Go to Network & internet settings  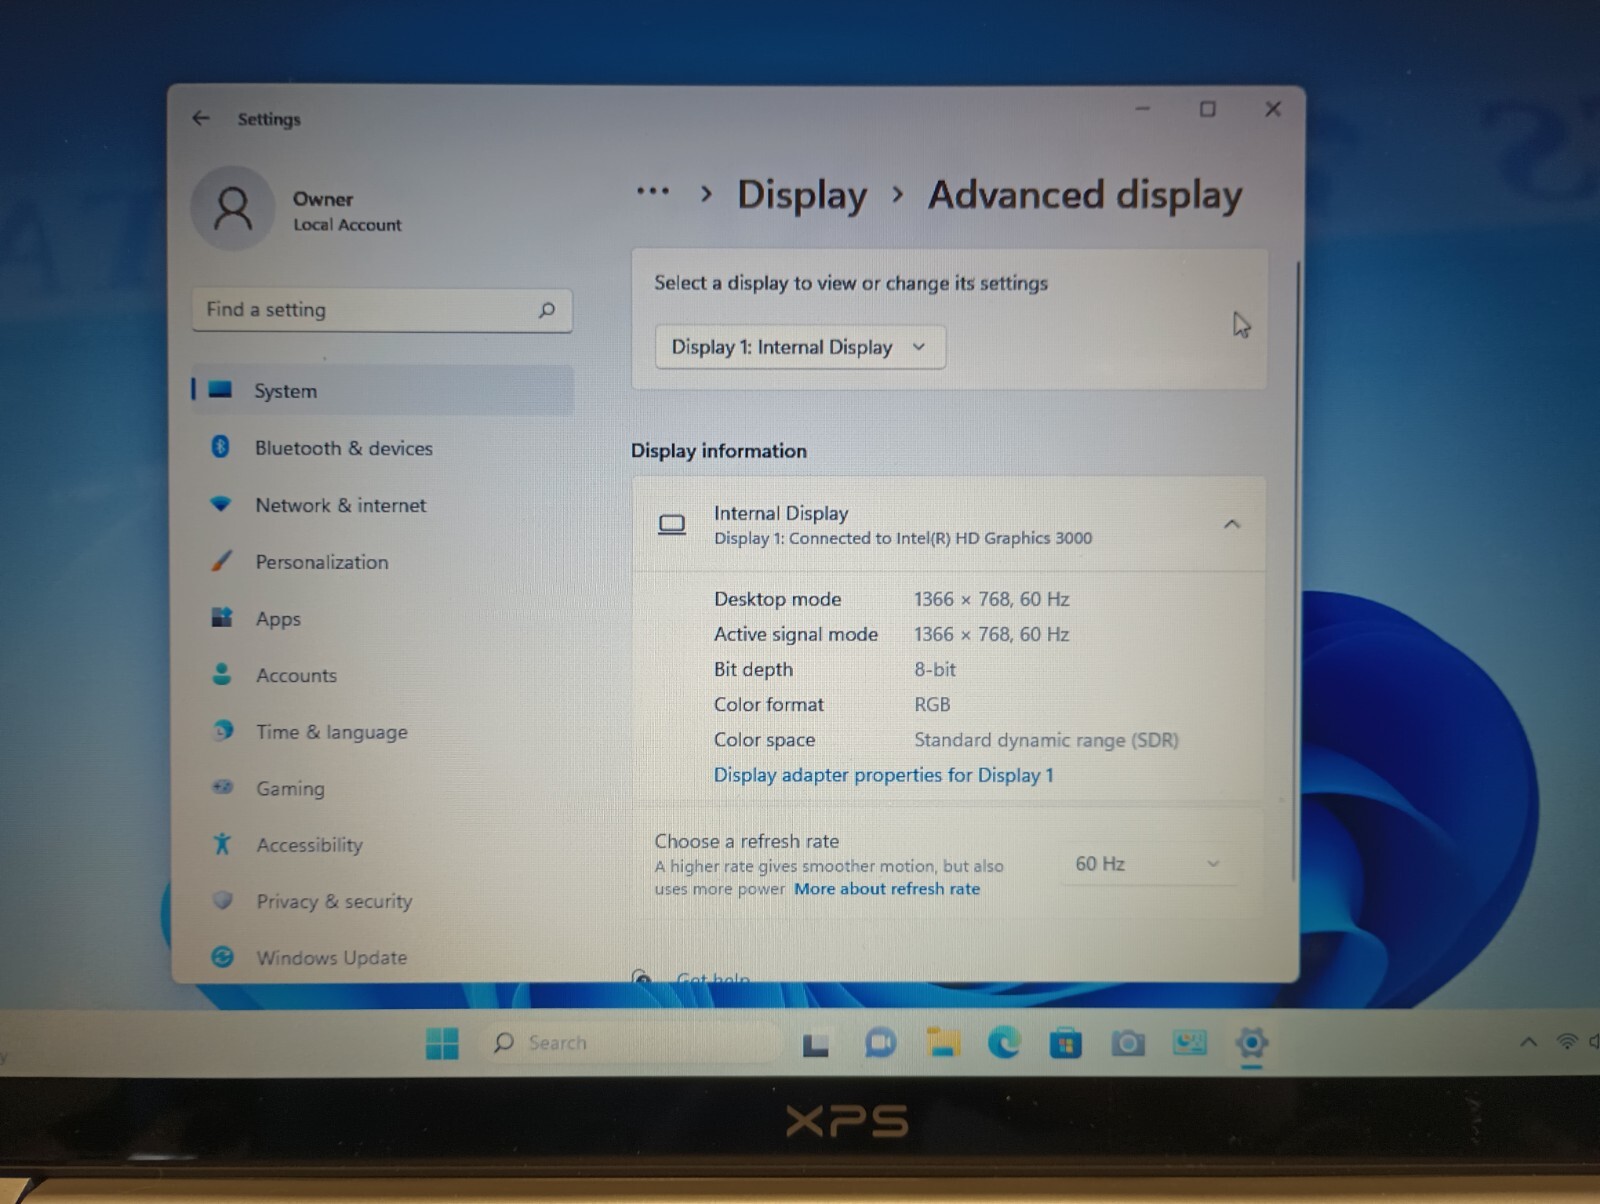382,505
